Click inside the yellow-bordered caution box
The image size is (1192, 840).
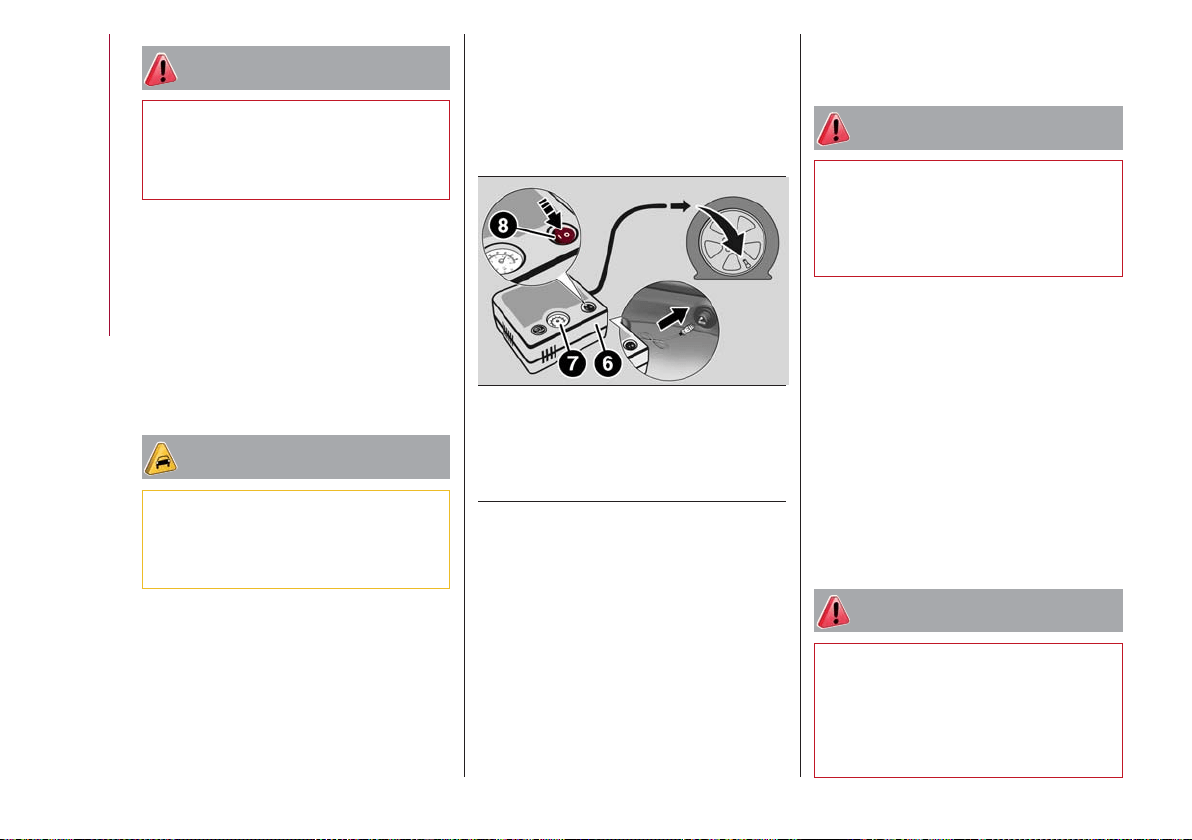pos(296,539)
